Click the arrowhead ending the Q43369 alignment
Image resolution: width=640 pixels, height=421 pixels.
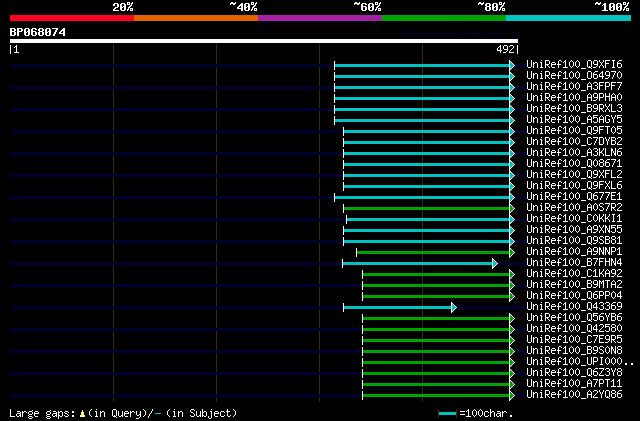pyautogui.click(x=454, y=307)
